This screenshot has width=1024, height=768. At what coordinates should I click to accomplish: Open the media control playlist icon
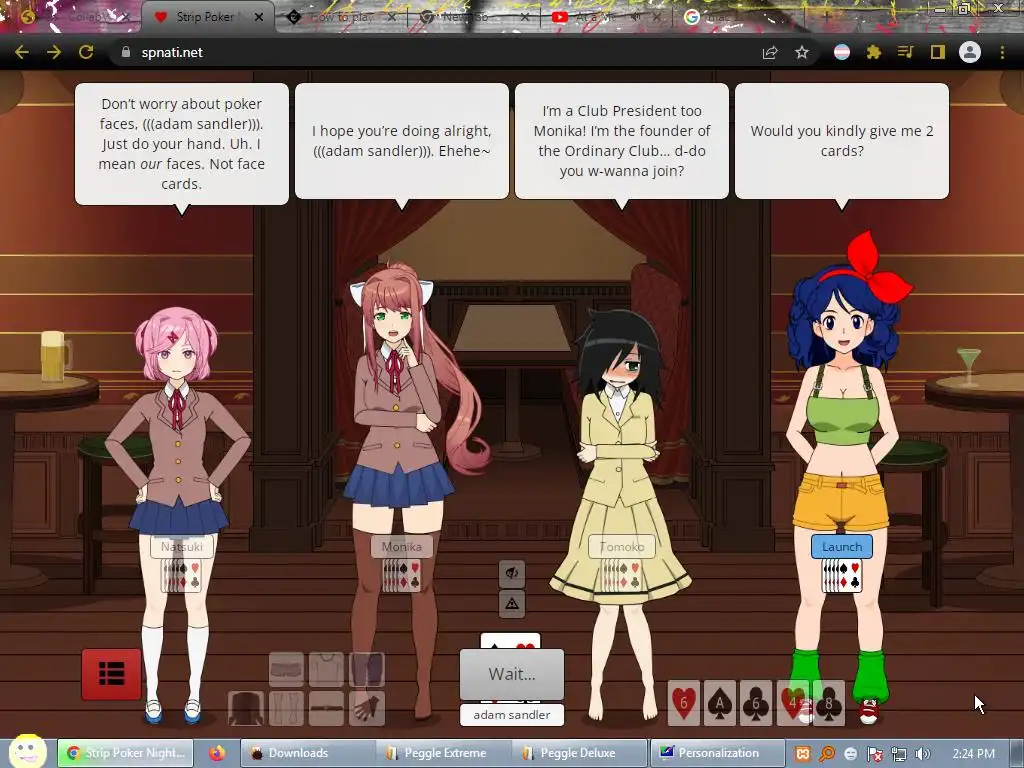coord(906,52)
